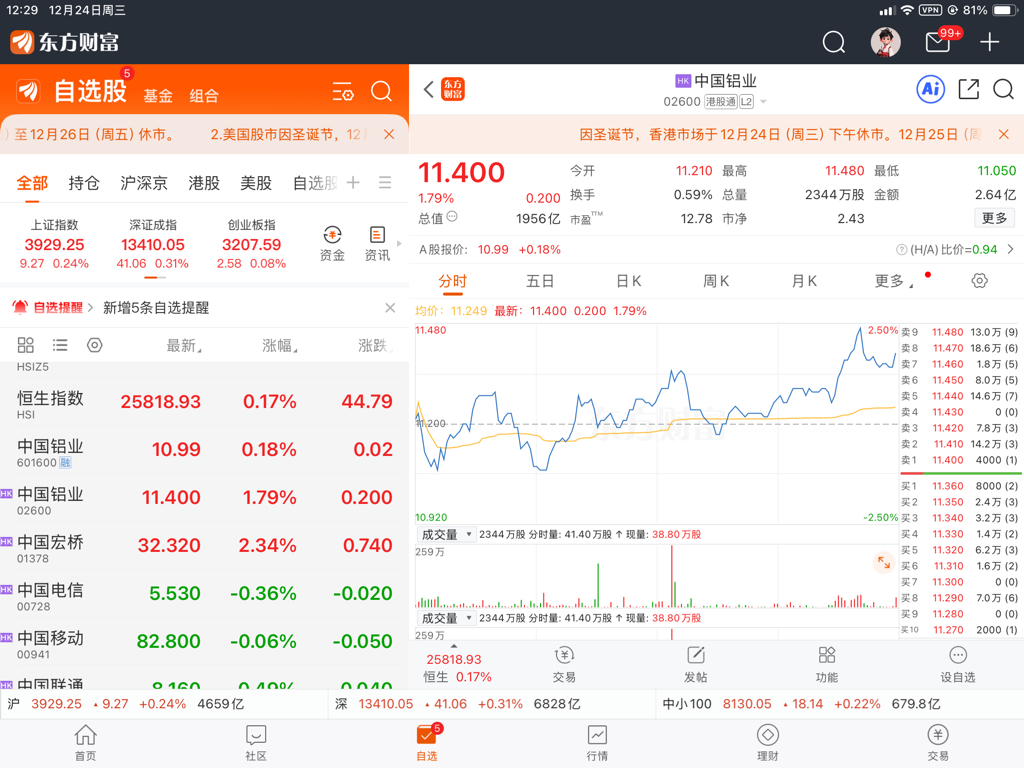Open 功能 functions icon

click(827, 664)
